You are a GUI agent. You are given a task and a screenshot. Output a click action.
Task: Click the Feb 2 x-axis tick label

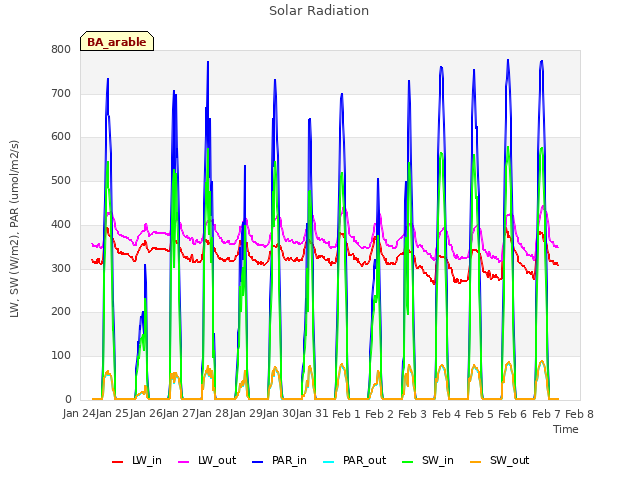(x=379, y=414)
